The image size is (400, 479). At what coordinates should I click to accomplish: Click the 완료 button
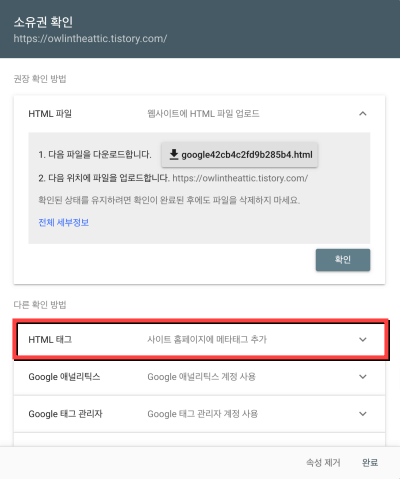tap(370, 462)
